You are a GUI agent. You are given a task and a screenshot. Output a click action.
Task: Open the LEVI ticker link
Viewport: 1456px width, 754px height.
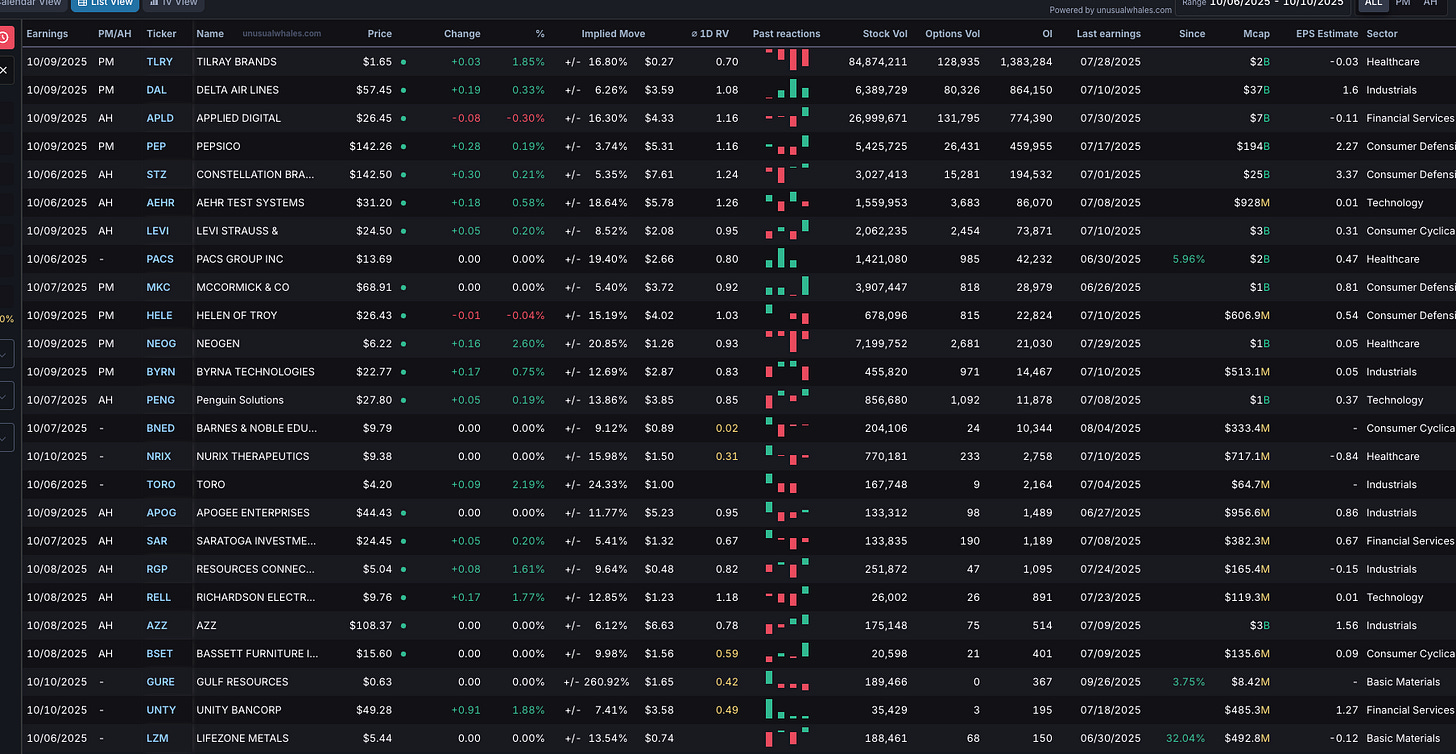[159, 231]
